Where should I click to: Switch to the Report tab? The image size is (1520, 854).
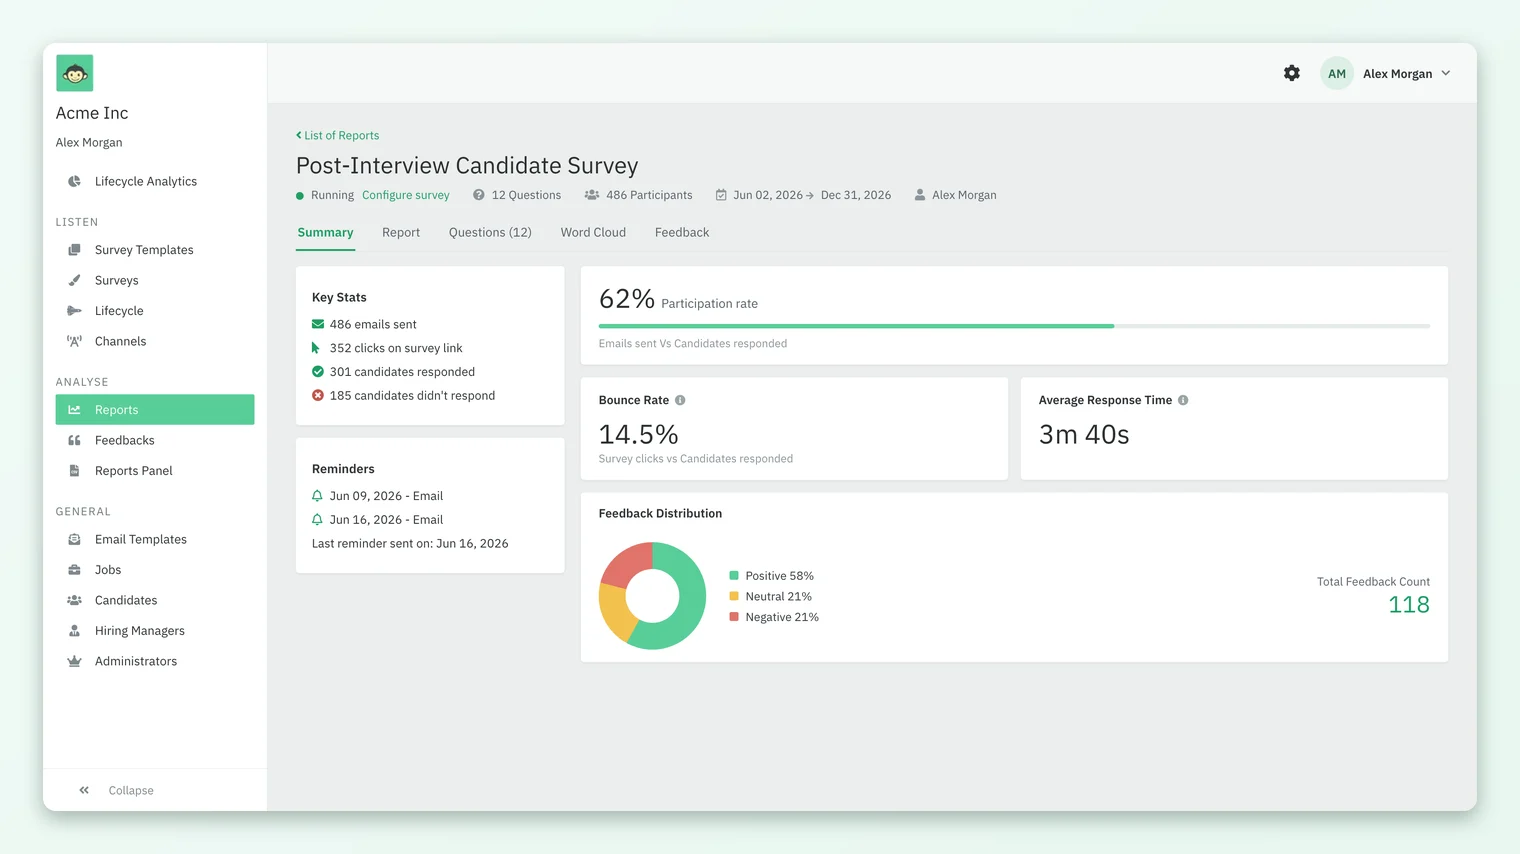tap(401, 232)
